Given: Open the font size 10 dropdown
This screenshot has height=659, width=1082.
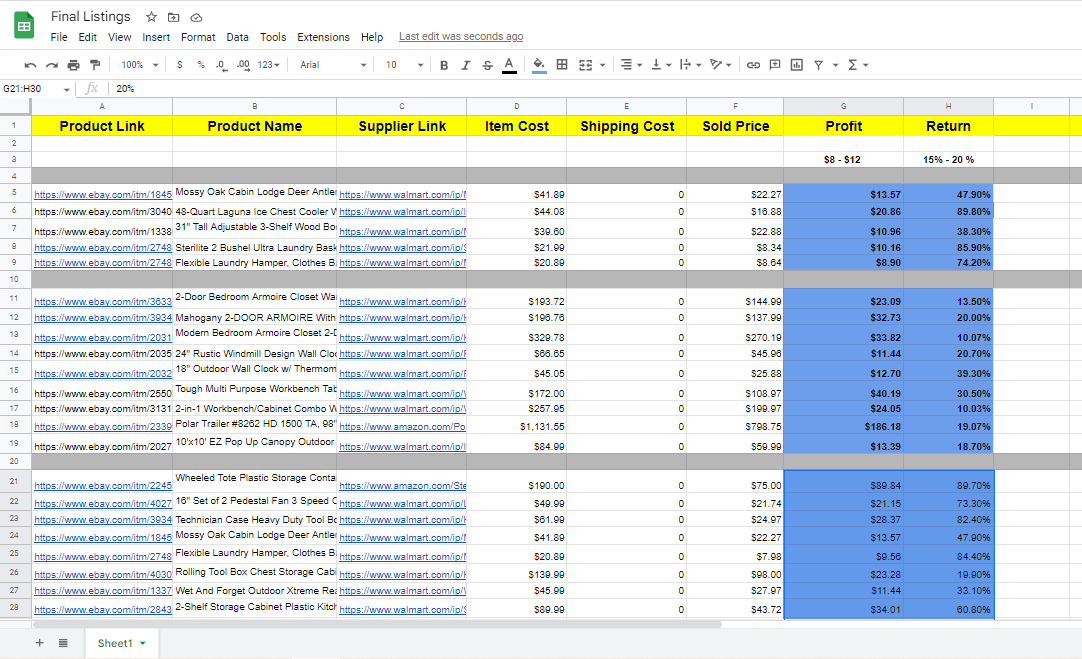Looking at the screenshot, I should pos(404,65).
